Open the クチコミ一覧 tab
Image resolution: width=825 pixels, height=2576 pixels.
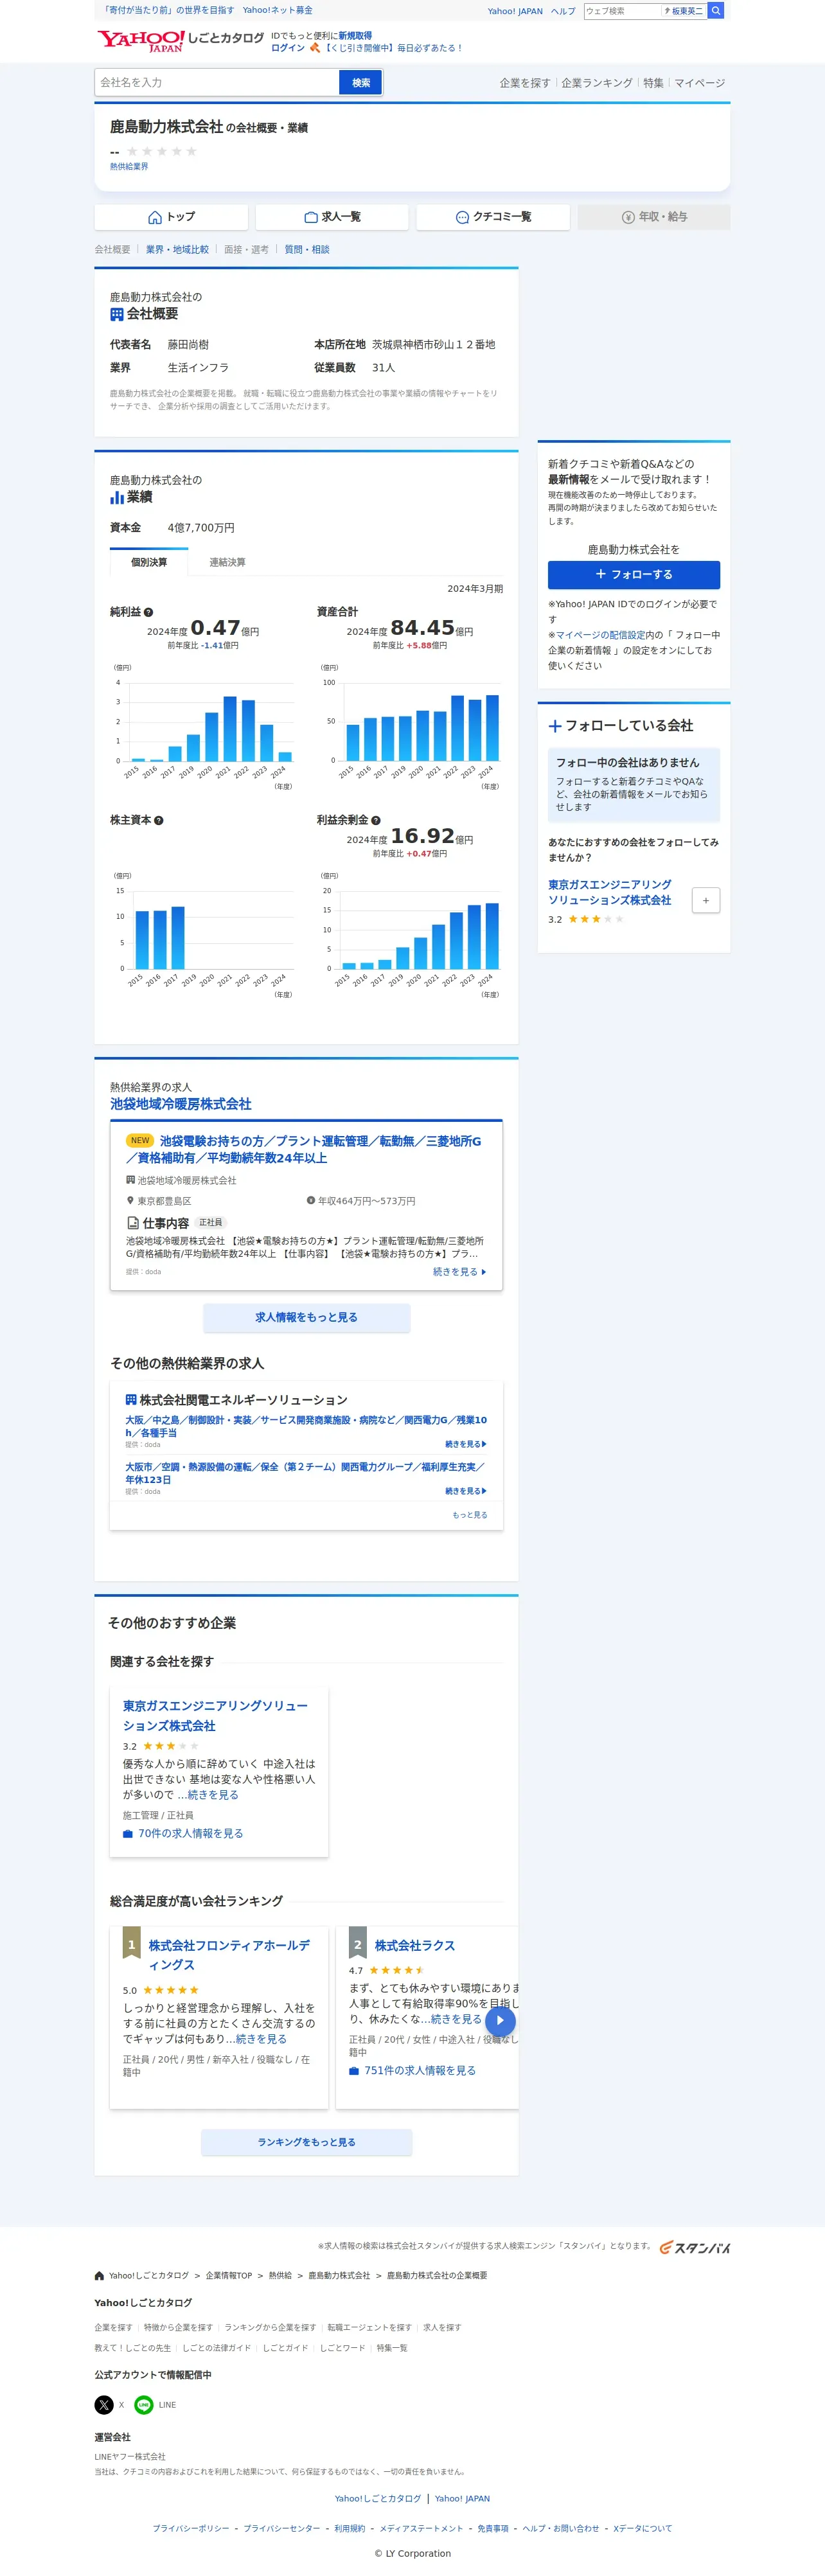pyautogui.click(x=493, y=217)
